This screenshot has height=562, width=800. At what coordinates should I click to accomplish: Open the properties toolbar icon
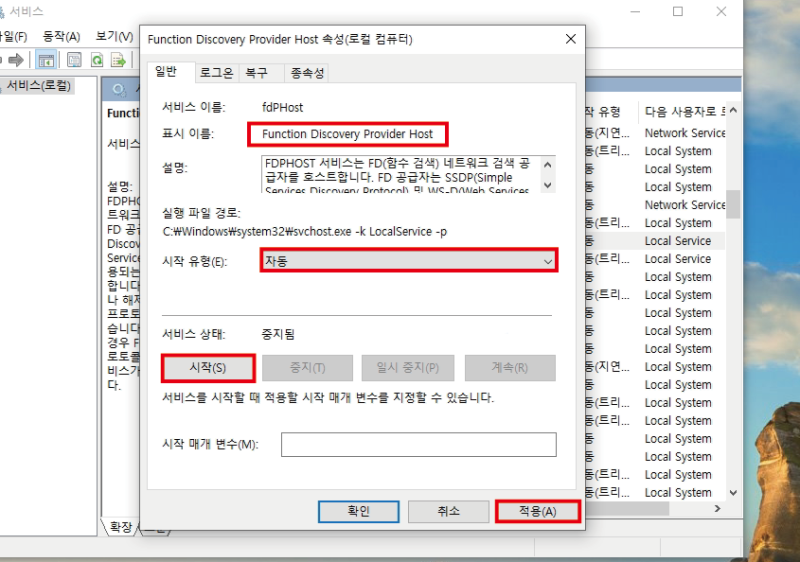pyautogui.click(x=74, y=60)
